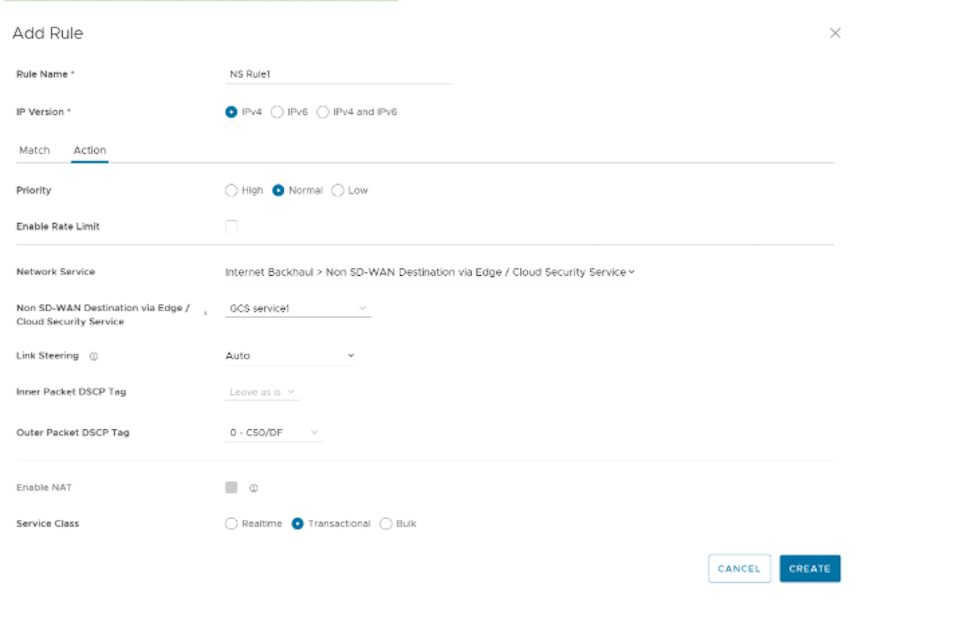Toggle the Enable NAT checkbox
972x618 pixels.
(231, 488)
